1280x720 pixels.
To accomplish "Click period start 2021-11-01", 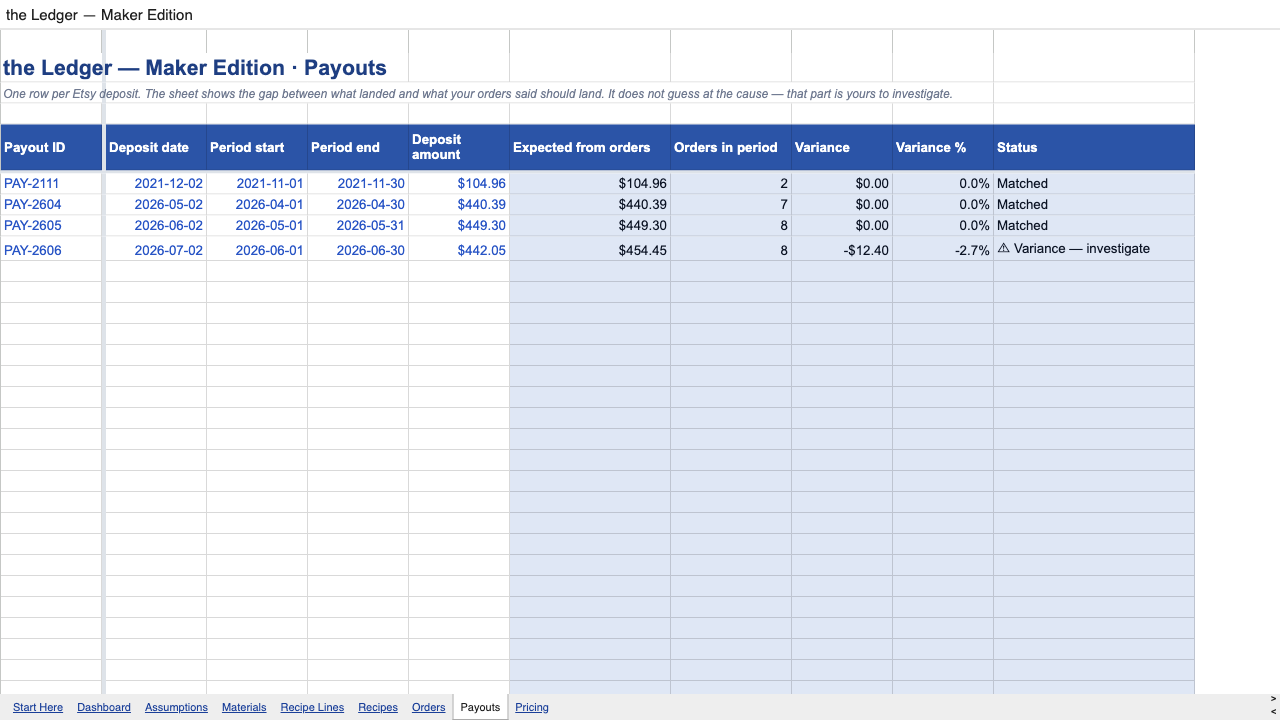I will [257, 183].
